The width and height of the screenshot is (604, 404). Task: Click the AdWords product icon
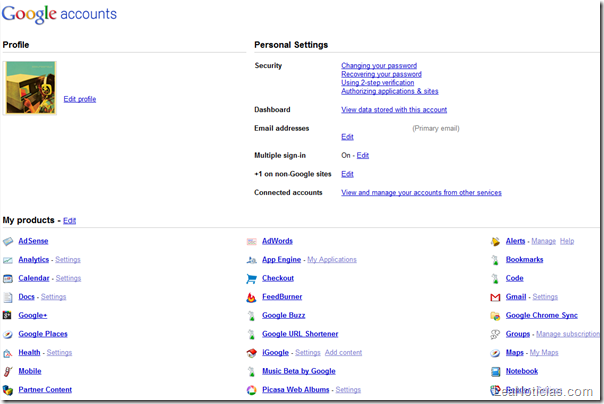point(251,241)
